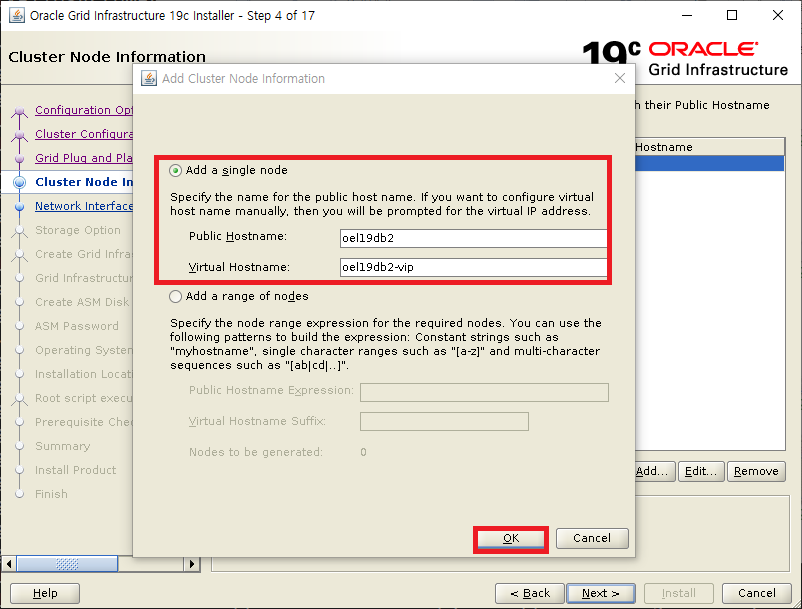Image resolution: width=802 pixels, height=609 pixels.
Task: Click the Installation Location step
Action: 83,374
